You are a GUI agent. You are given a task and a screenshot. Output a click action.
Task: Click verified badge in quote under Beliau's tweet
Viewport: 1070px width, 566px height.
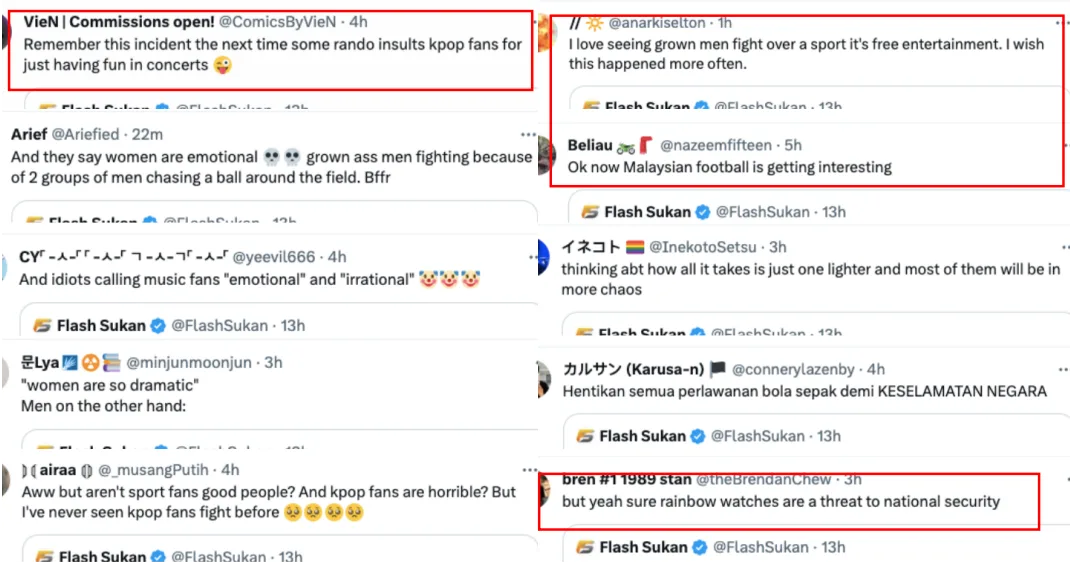[x=703, y=212]
